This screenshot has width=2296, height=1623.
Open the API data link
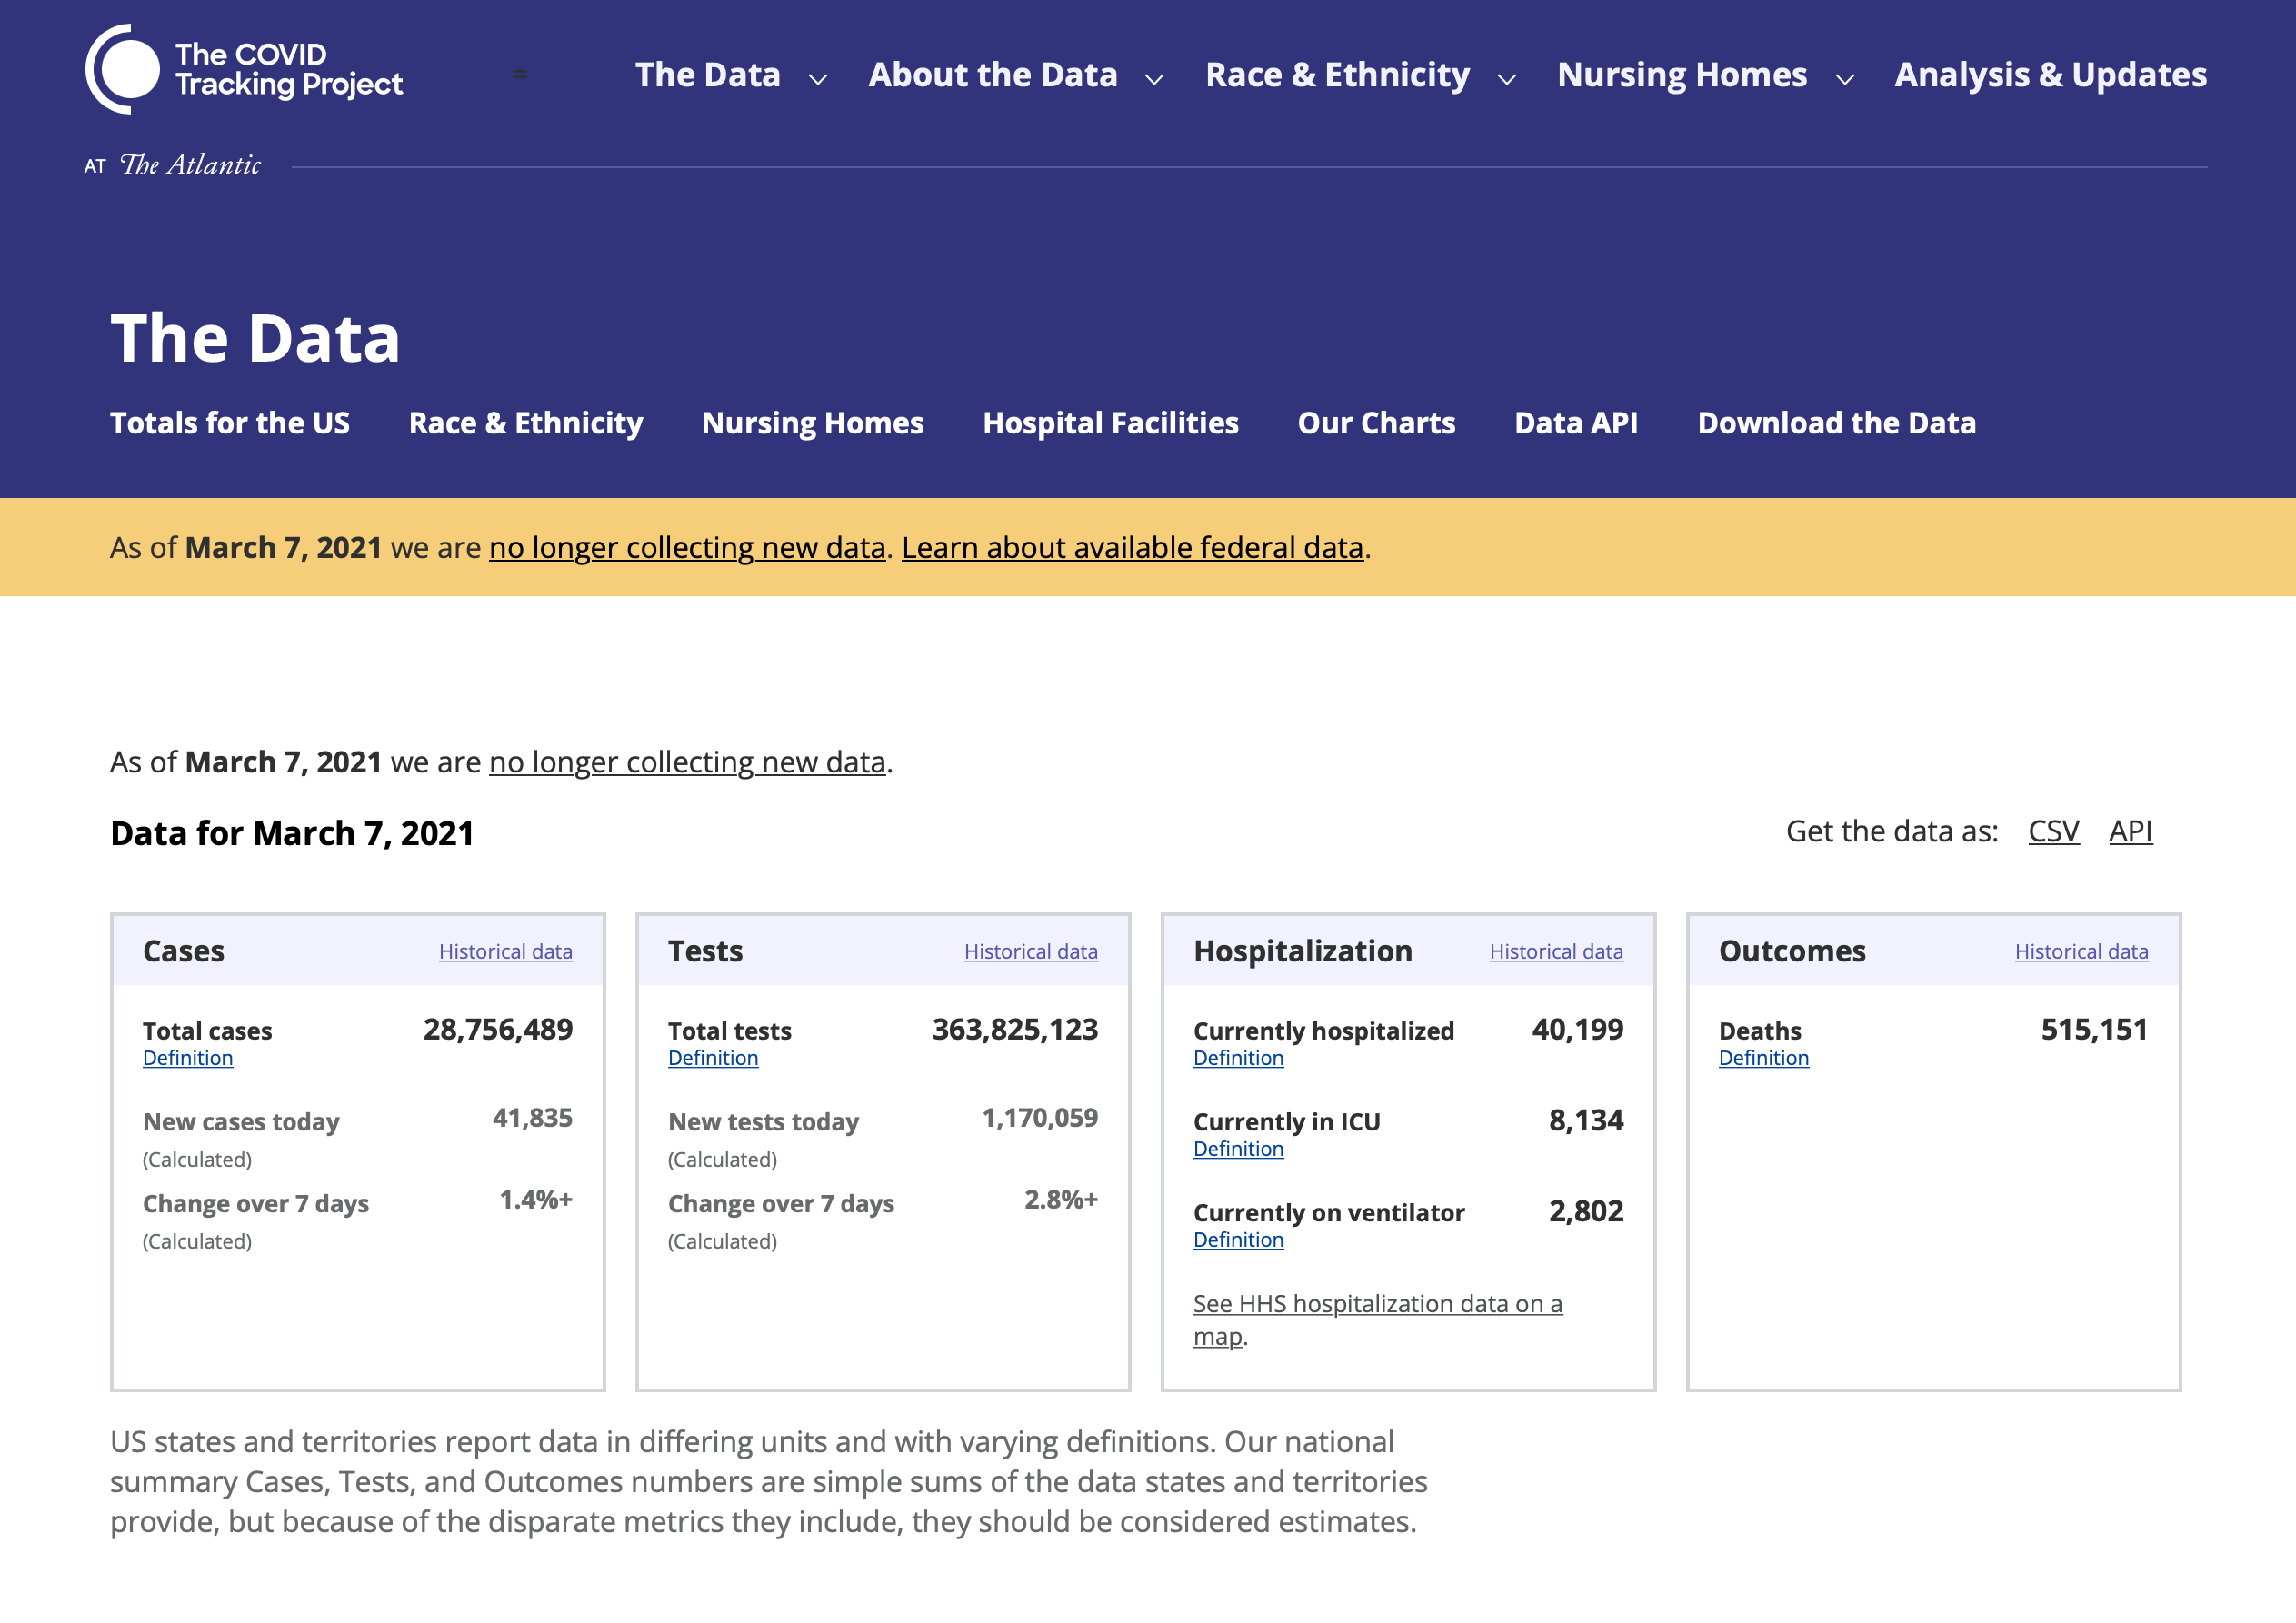coord(2130,831)
